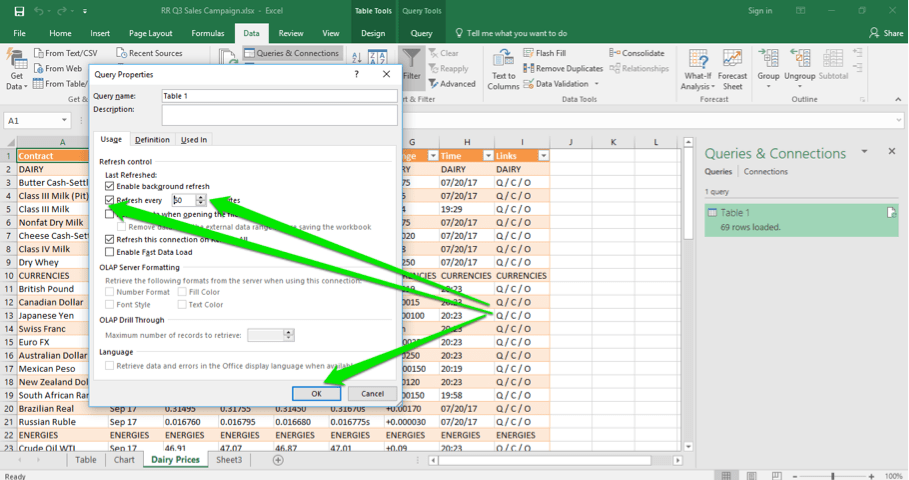Viewport: 909px width, 480px height.
Task: Open Text to Columns wizard
Action: pos(503,70)
